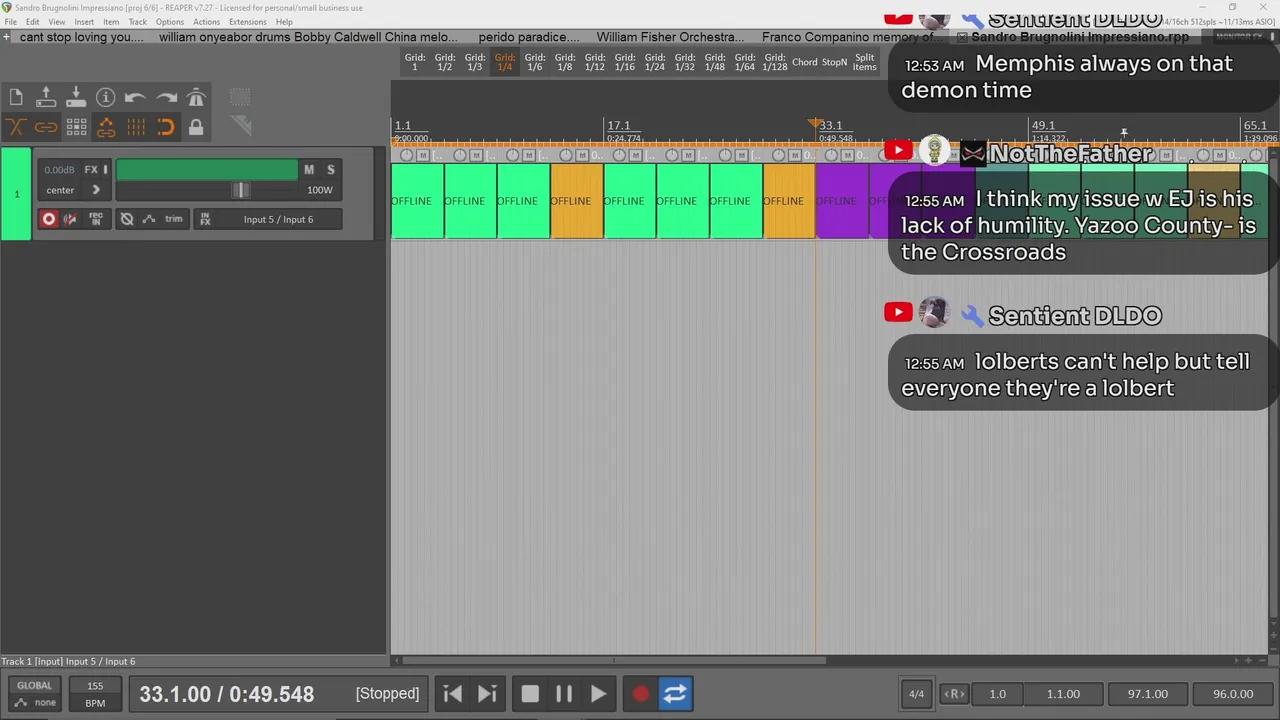Switch to William Fisher Orchestra project tab
1280x720 pixels.
pos(670,37)
